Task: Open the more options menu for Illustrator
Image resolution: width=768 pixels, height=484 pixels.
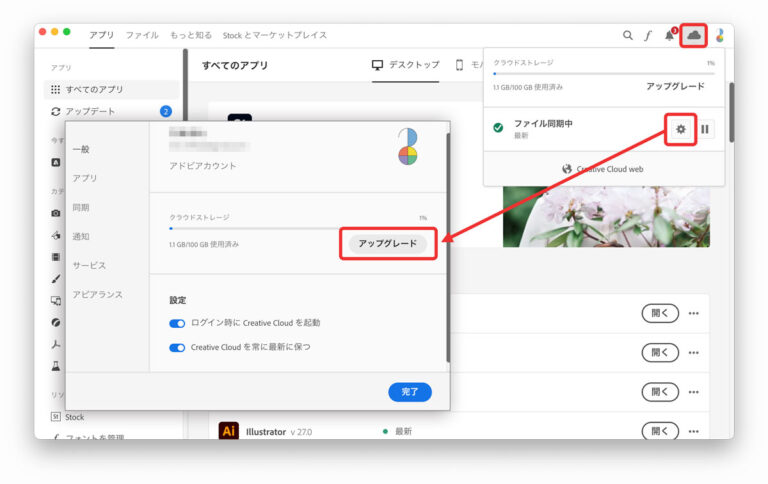Action: [x=693, y=431]
